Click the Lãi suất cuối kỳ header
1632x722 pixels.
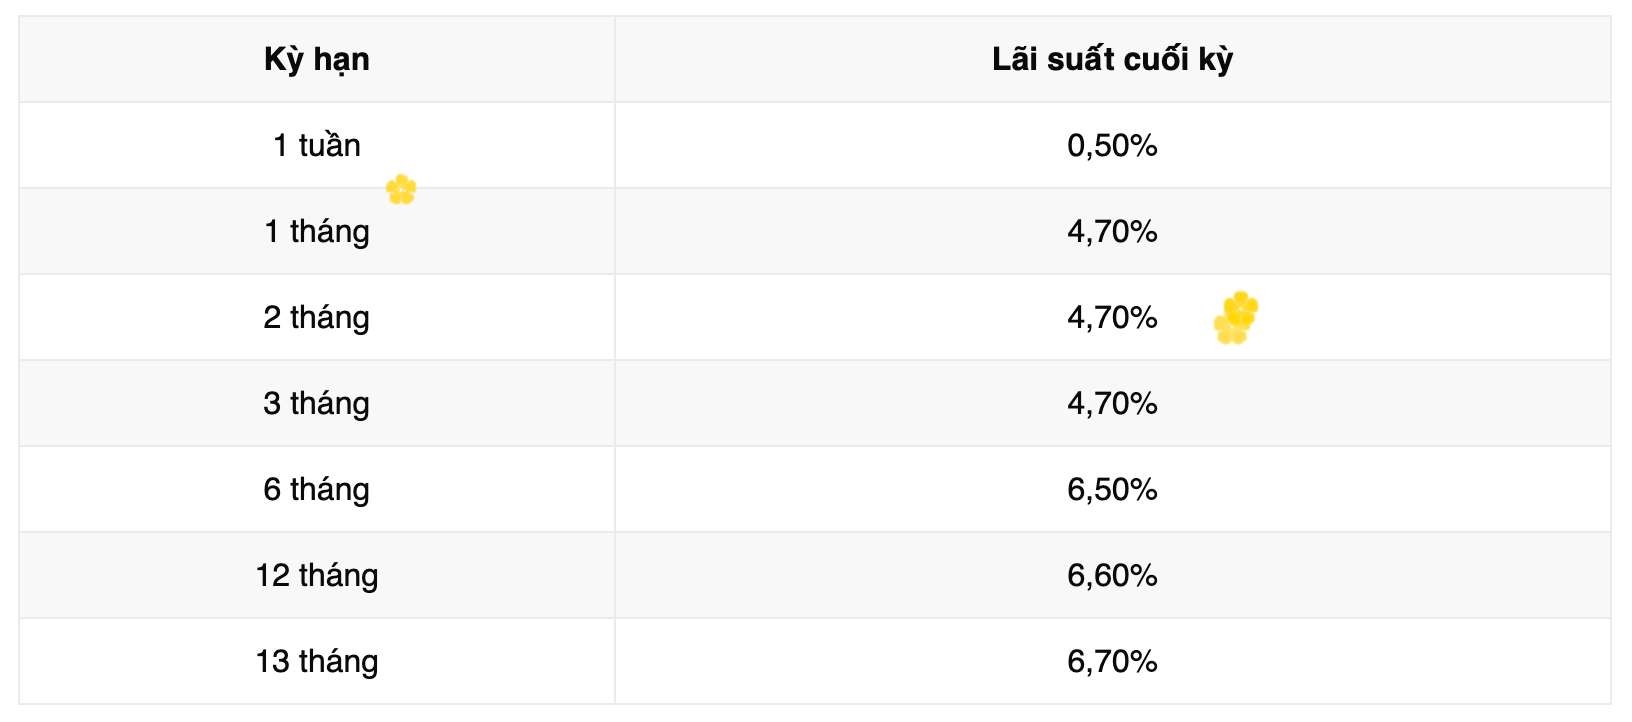pyautogui.click(x=1112, y=60)
